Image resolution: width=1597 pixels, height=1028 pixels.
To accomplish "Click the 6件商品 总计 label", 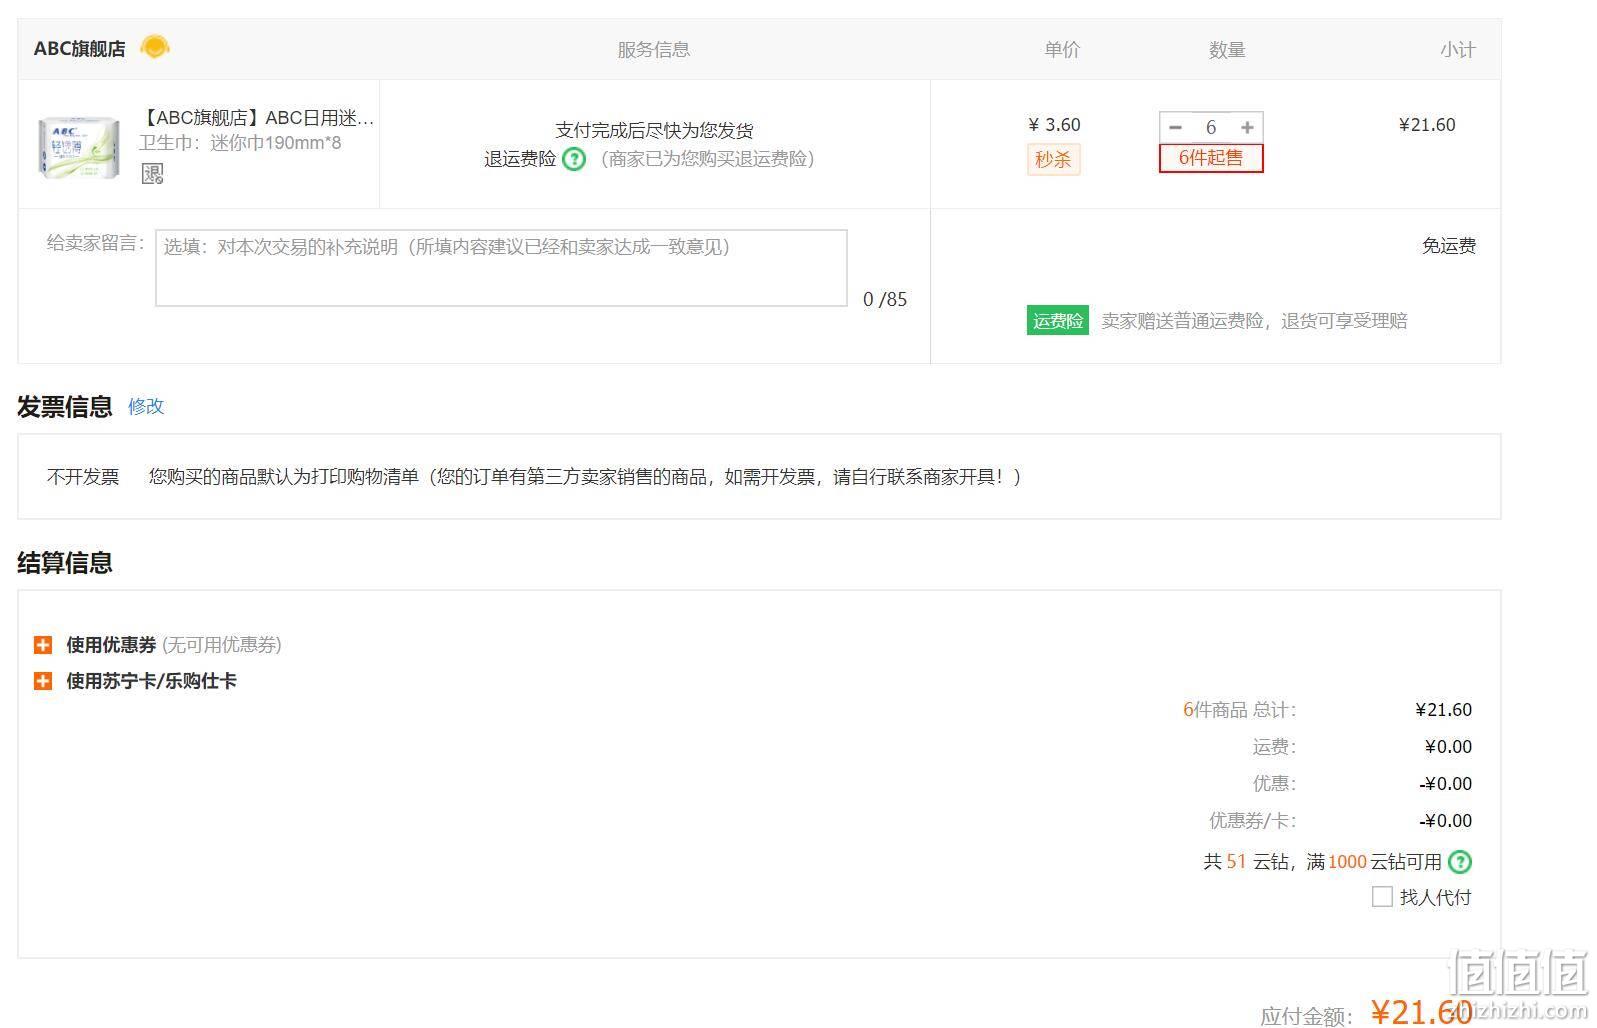I will (1239, 710).
